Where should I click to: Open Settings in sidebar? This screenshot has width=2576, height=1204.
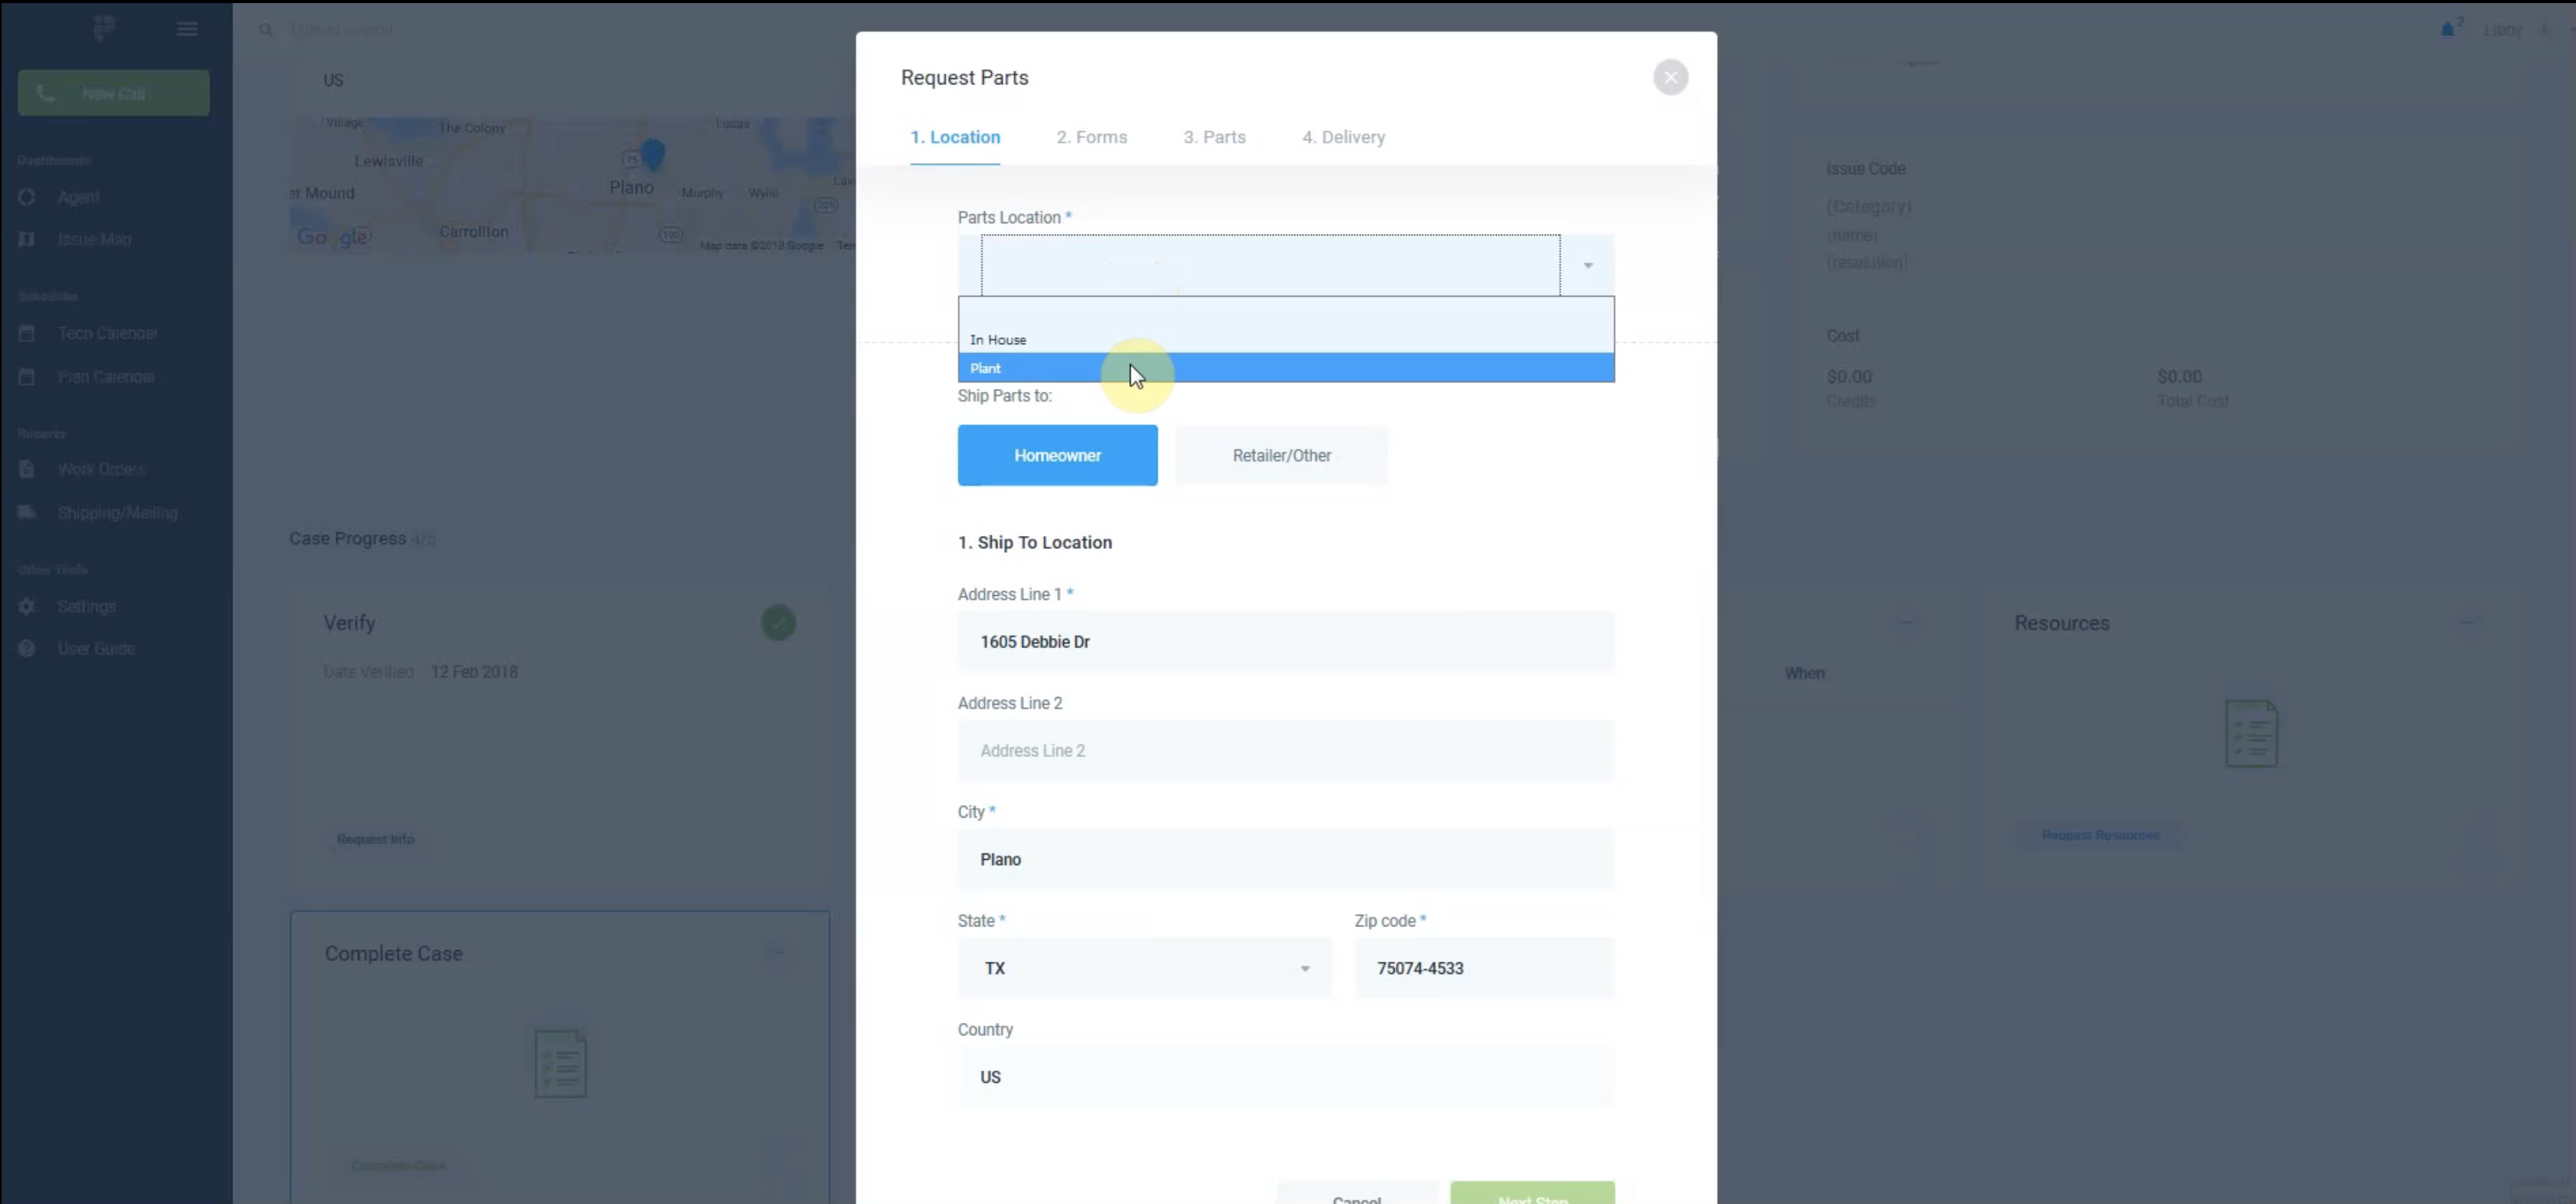[86, 607]
